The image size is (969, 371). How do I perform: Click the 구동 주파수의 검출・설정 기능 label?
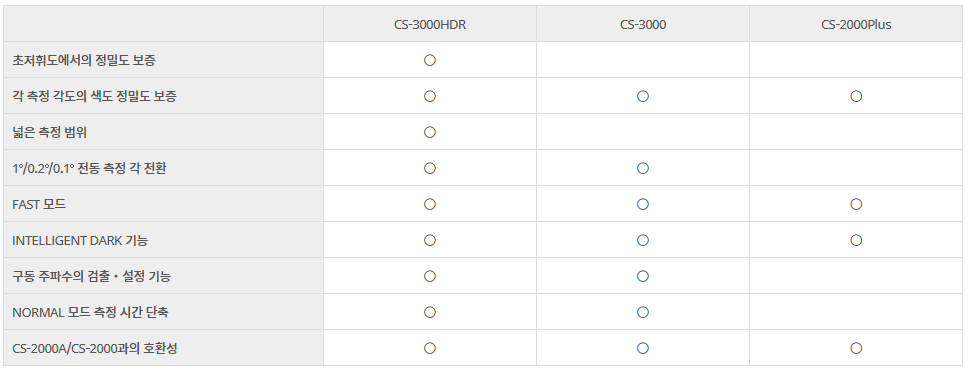(x=91, y=276)
